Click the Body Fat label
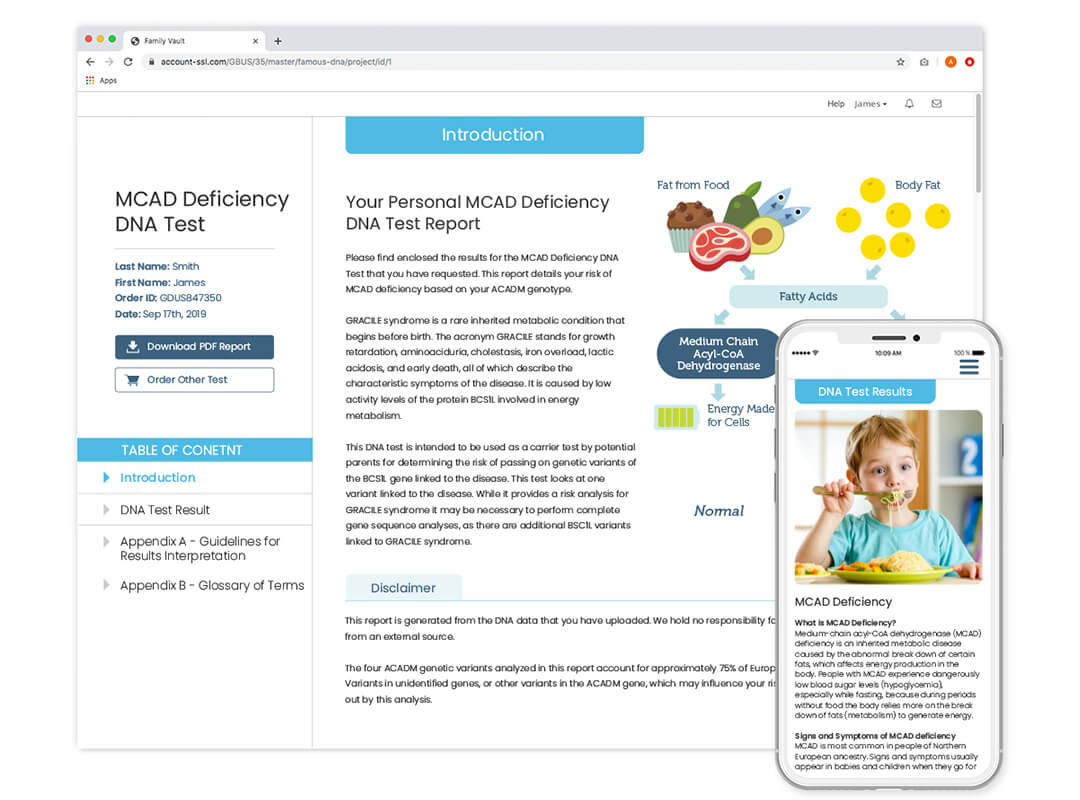This screenshot has height=800, width=1080. [917, 185]
